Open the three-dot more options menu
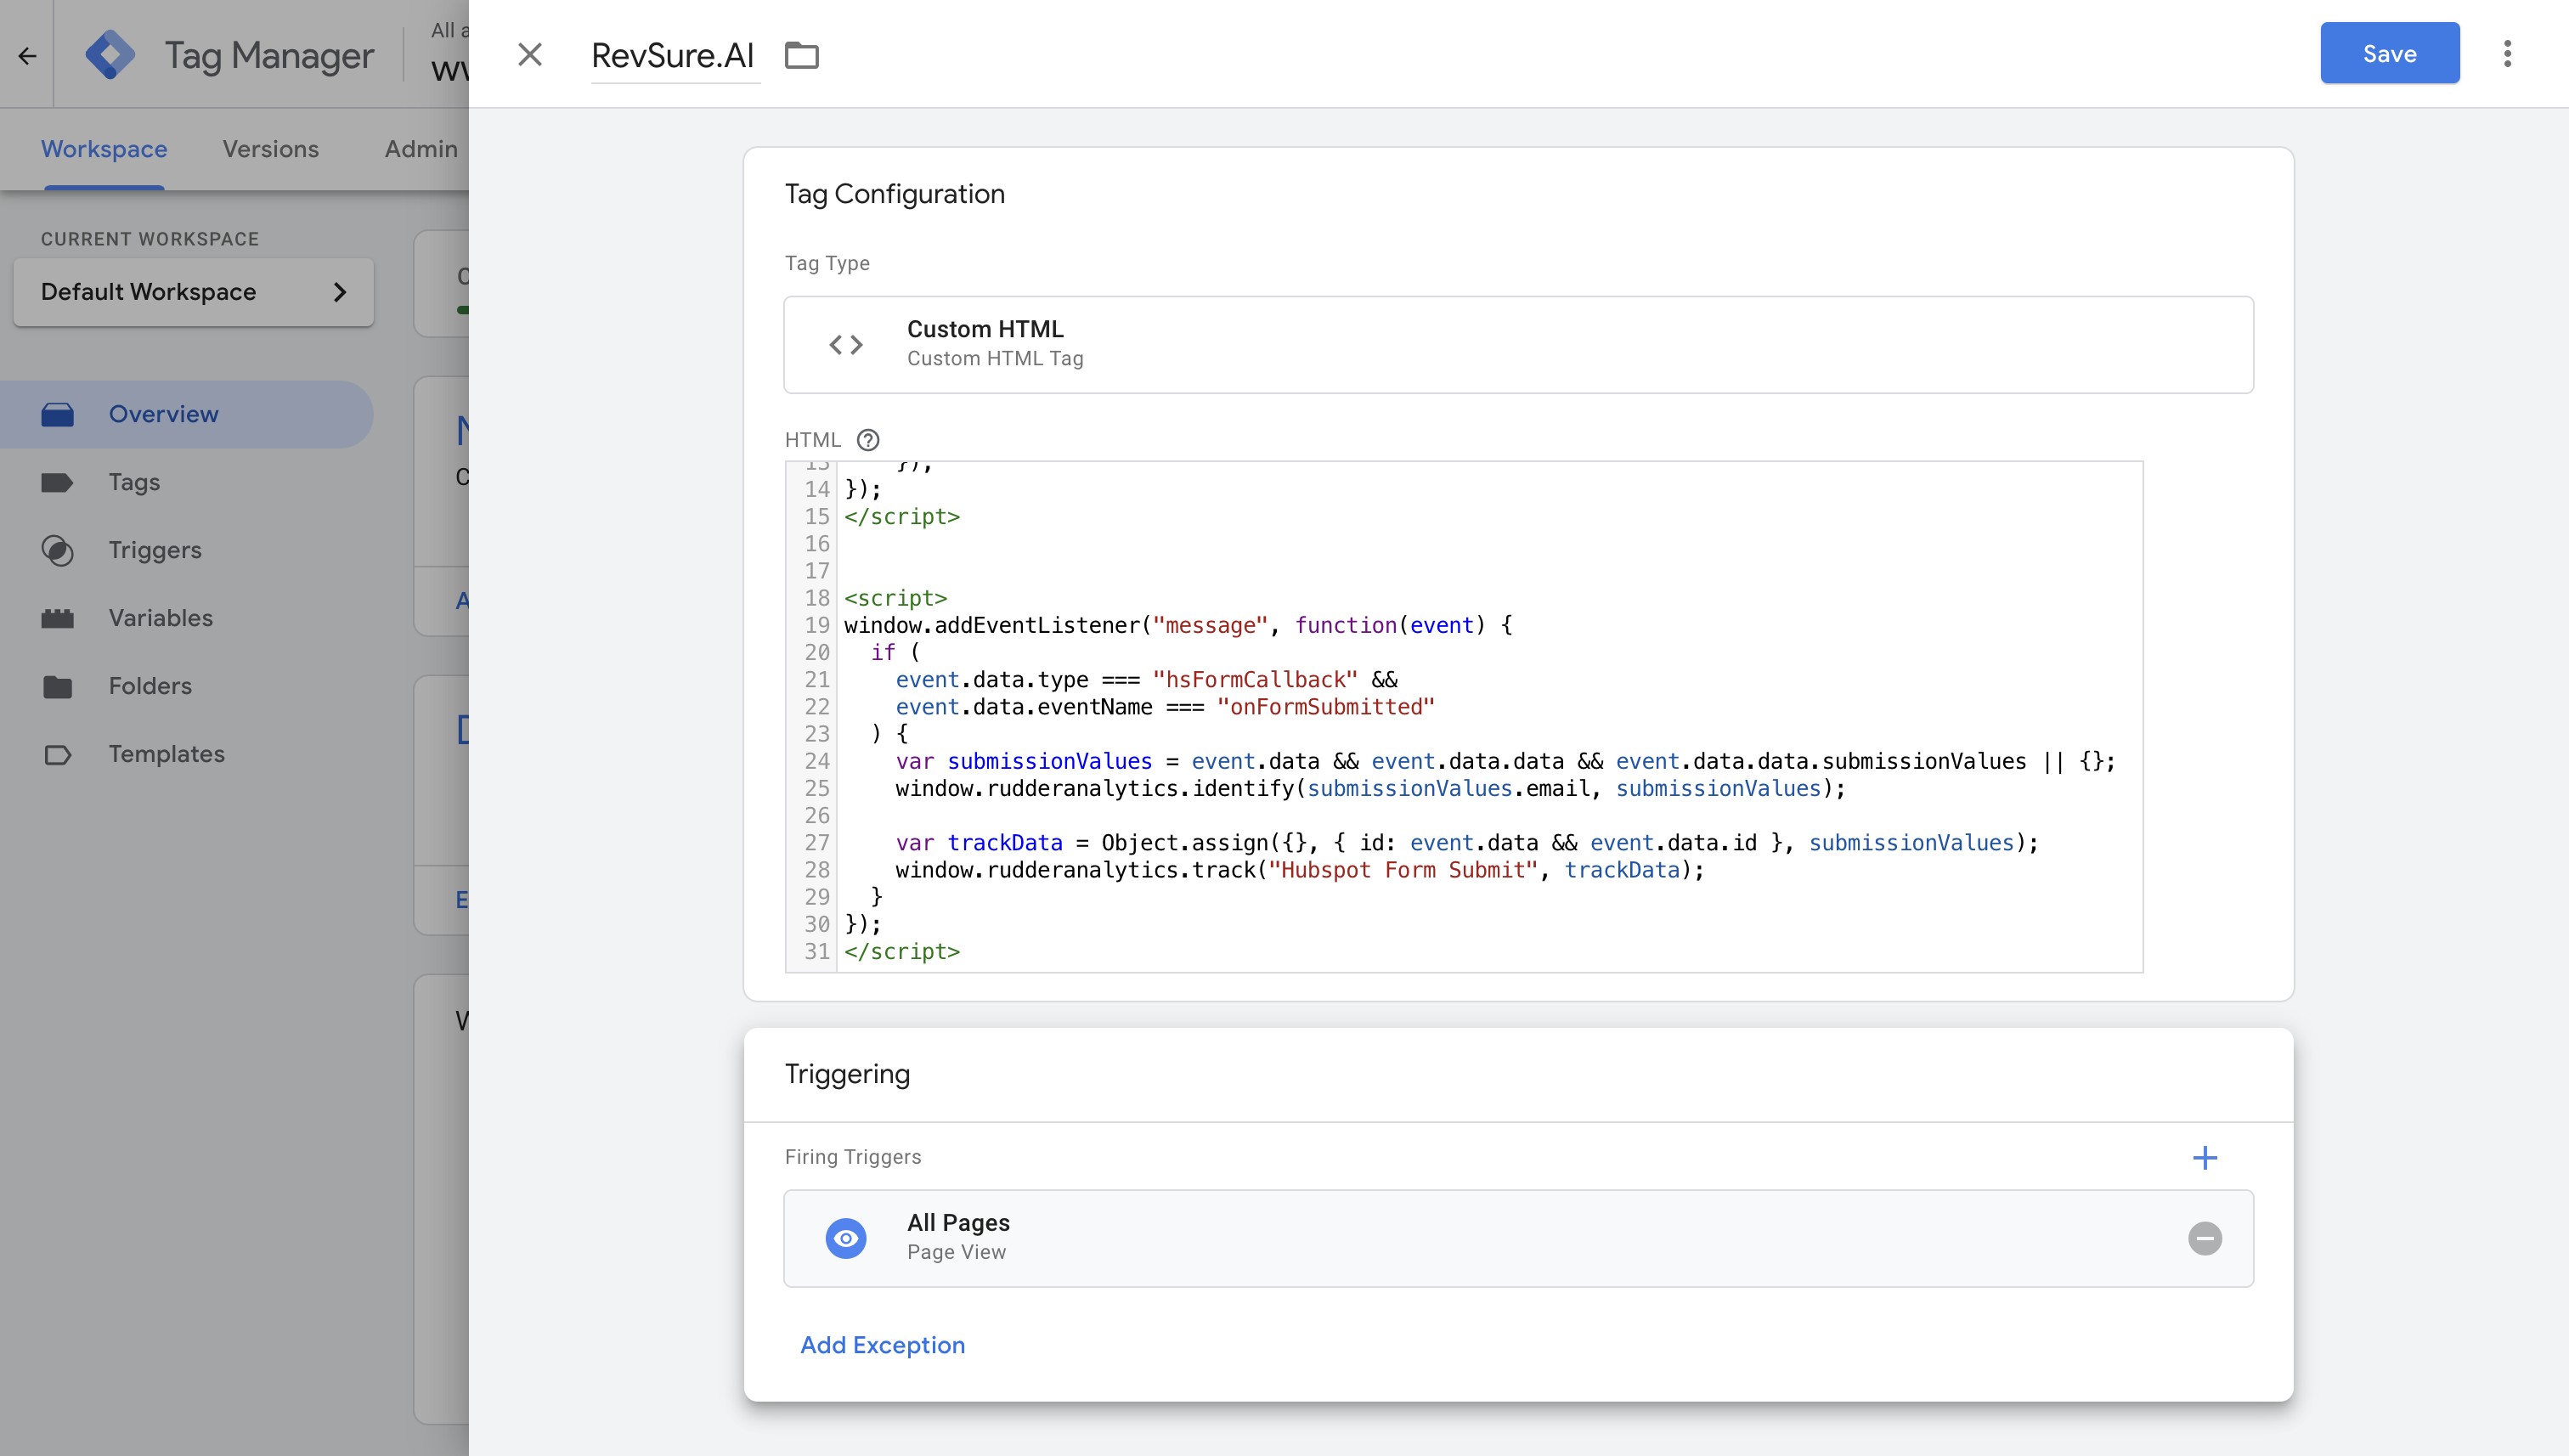This screenshot has width=2569, height=1456. [x=2507, y=54]
